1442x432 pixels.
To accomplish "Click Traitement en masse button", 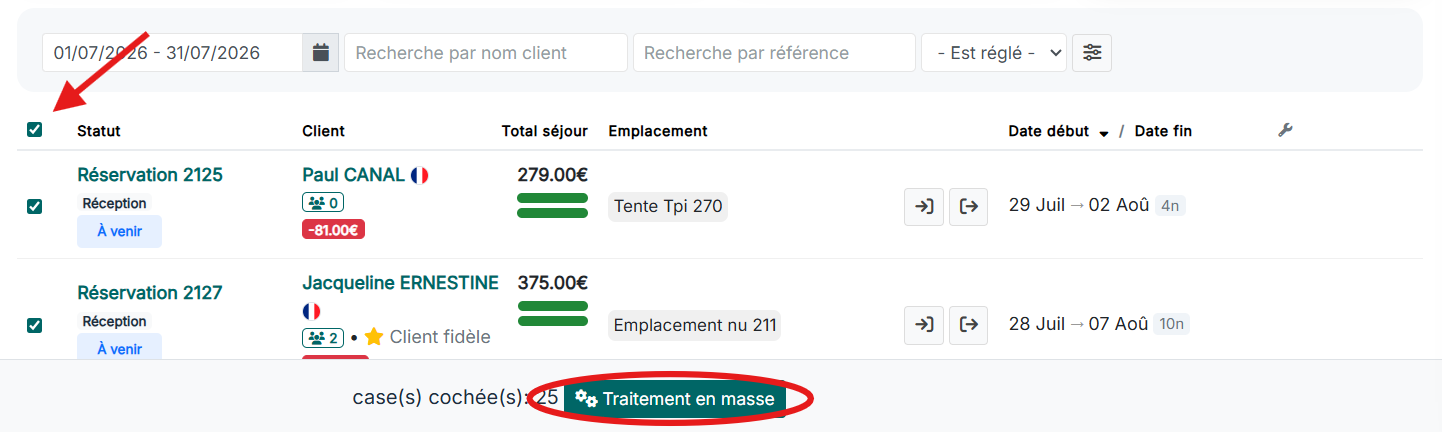I will click(676, 399).
